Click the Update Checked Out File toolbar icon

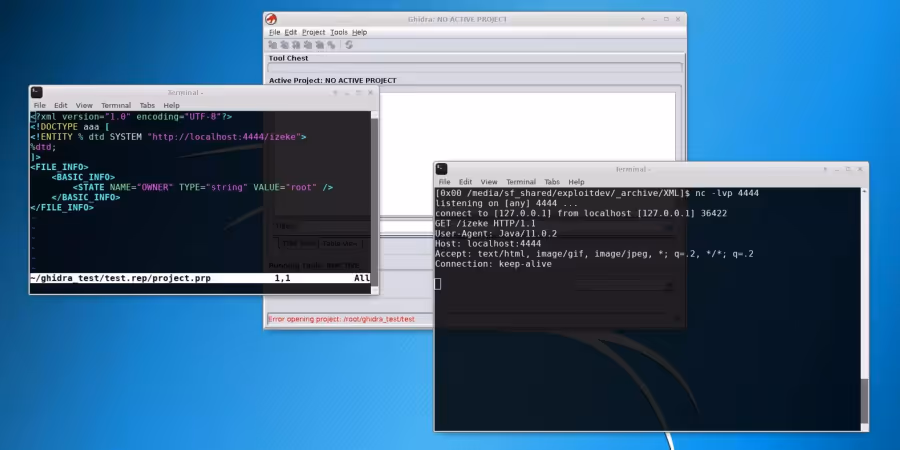tap(296, 45)
